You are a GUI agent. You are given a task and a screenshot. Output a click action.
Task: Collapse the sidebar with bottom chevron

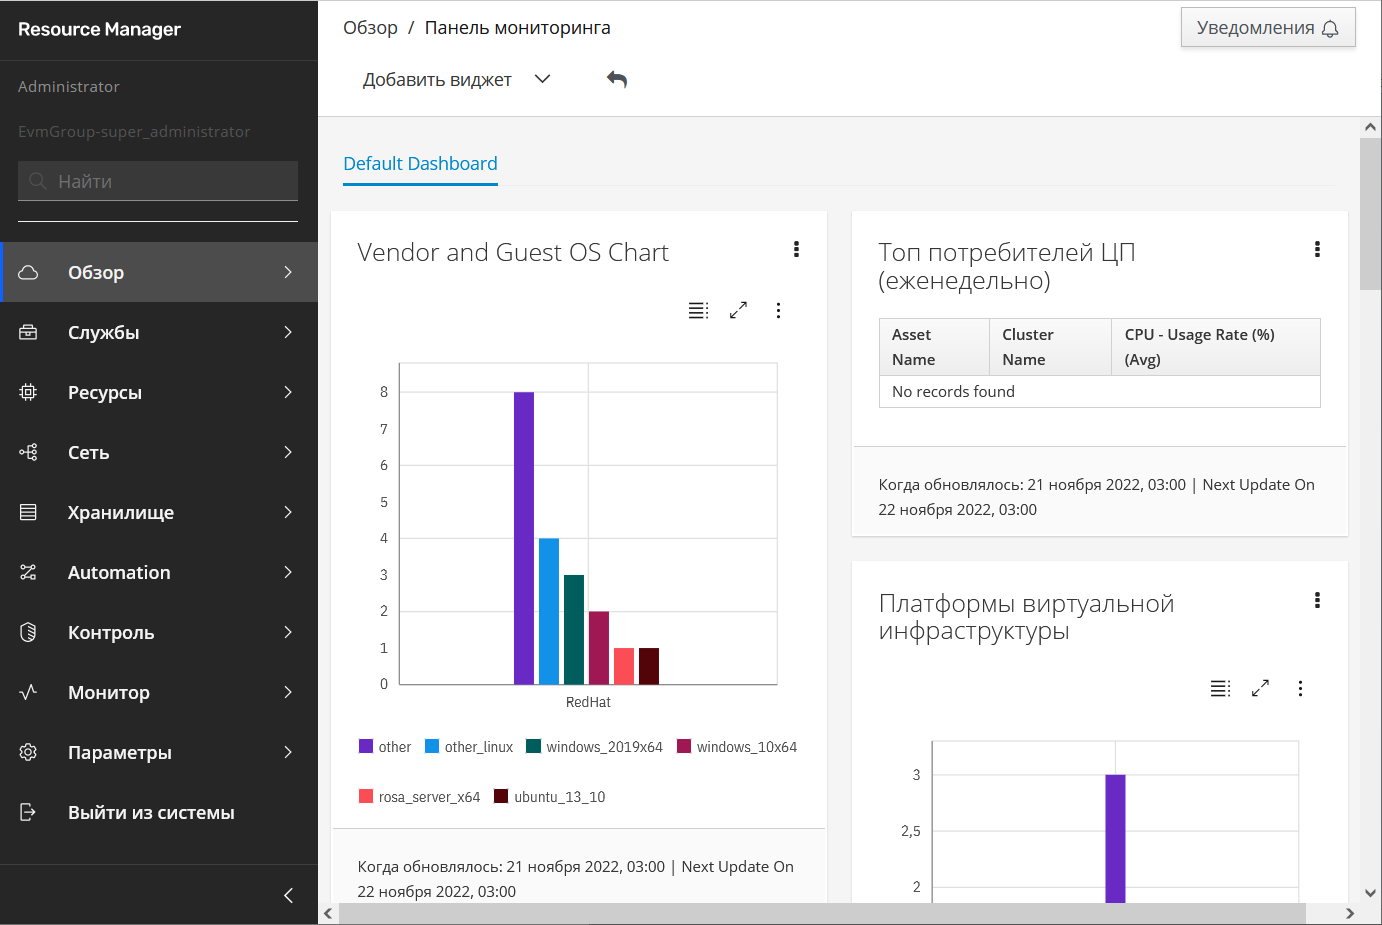288,895
